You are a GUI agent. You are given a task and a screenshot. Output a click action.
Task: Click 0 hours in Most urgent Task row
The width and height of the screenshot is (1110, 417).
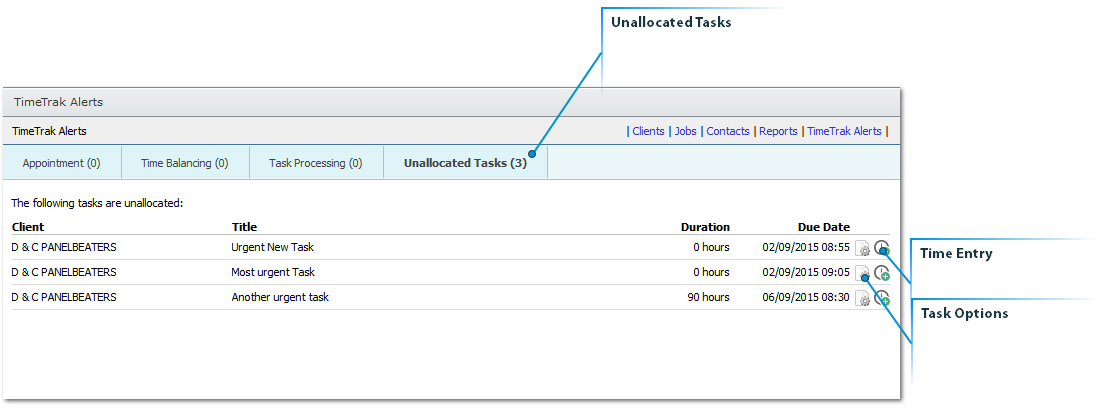tap(711, 272)
